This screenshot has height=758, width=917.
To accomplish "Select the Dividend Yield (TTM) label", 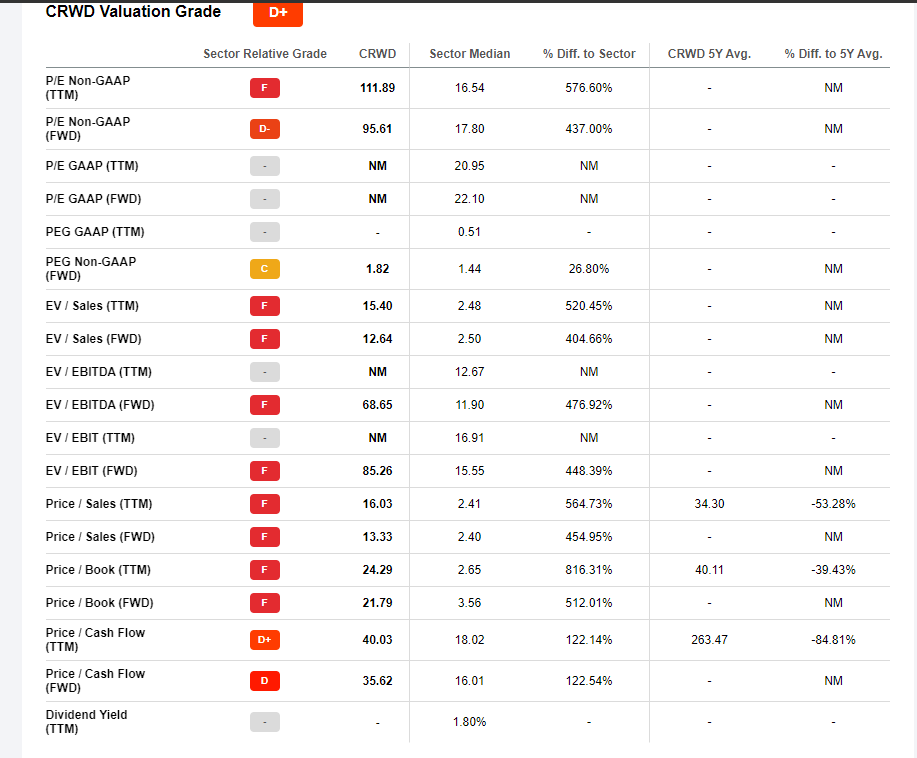I will pyautogui.click(x=87, y=722).
